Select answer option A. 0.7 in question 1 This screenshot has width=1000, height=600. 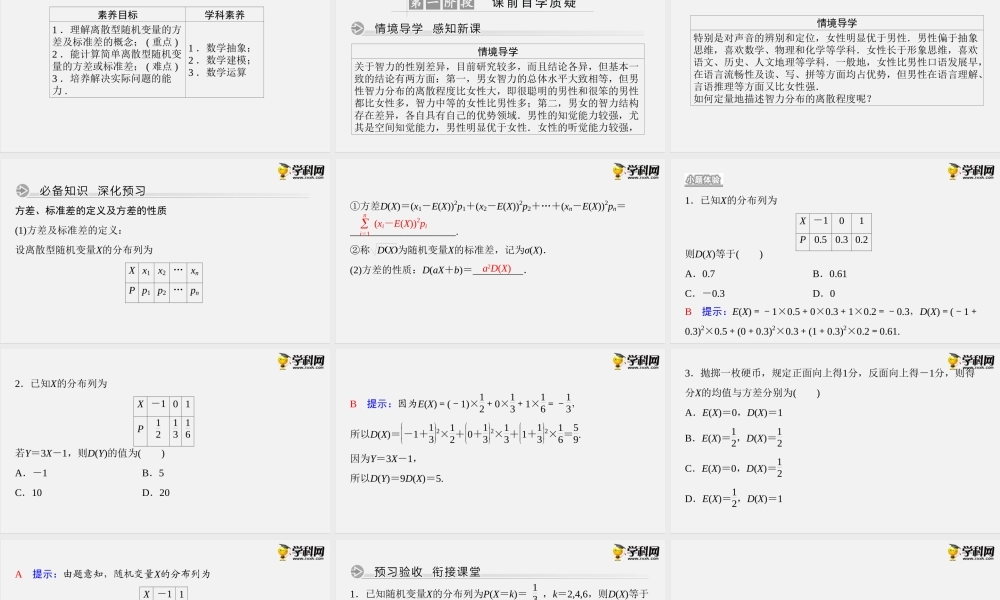[699, 274]
